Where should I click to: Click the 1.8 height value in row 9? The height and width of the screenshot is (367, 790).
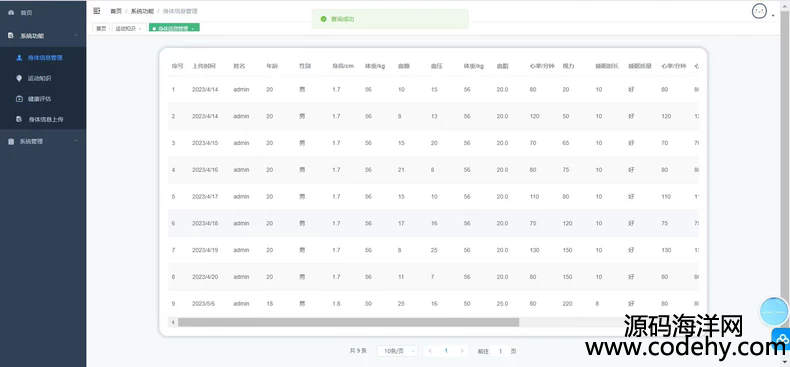click(x=336, y=303)
